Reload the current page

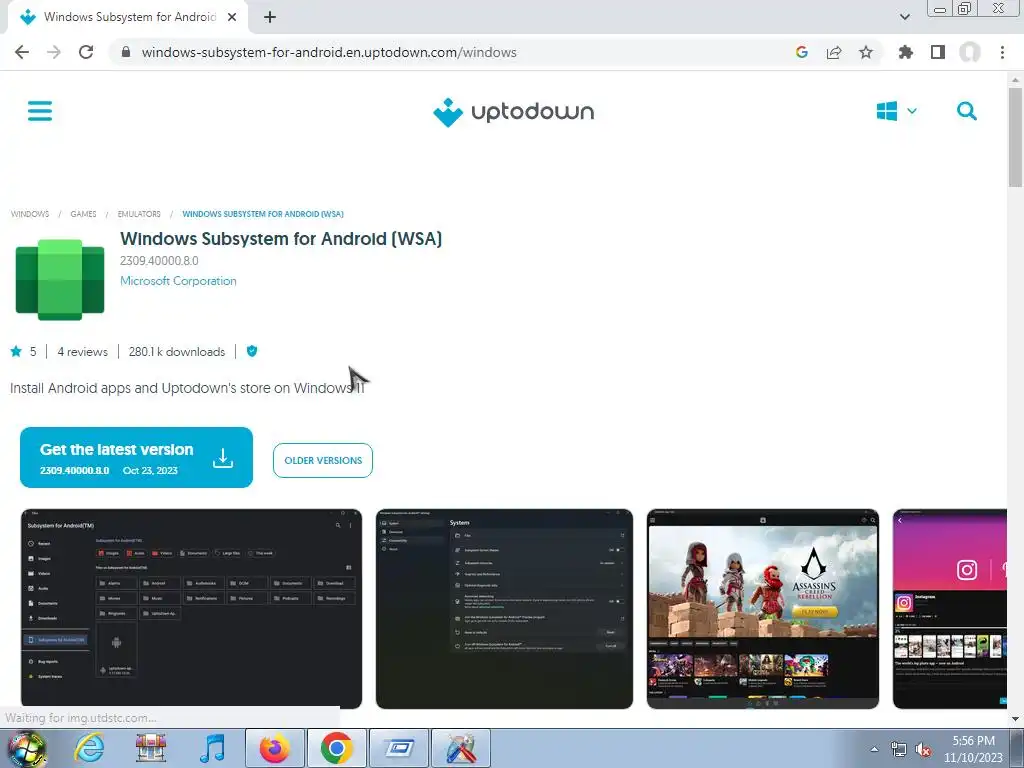click(x=86, y=52)
